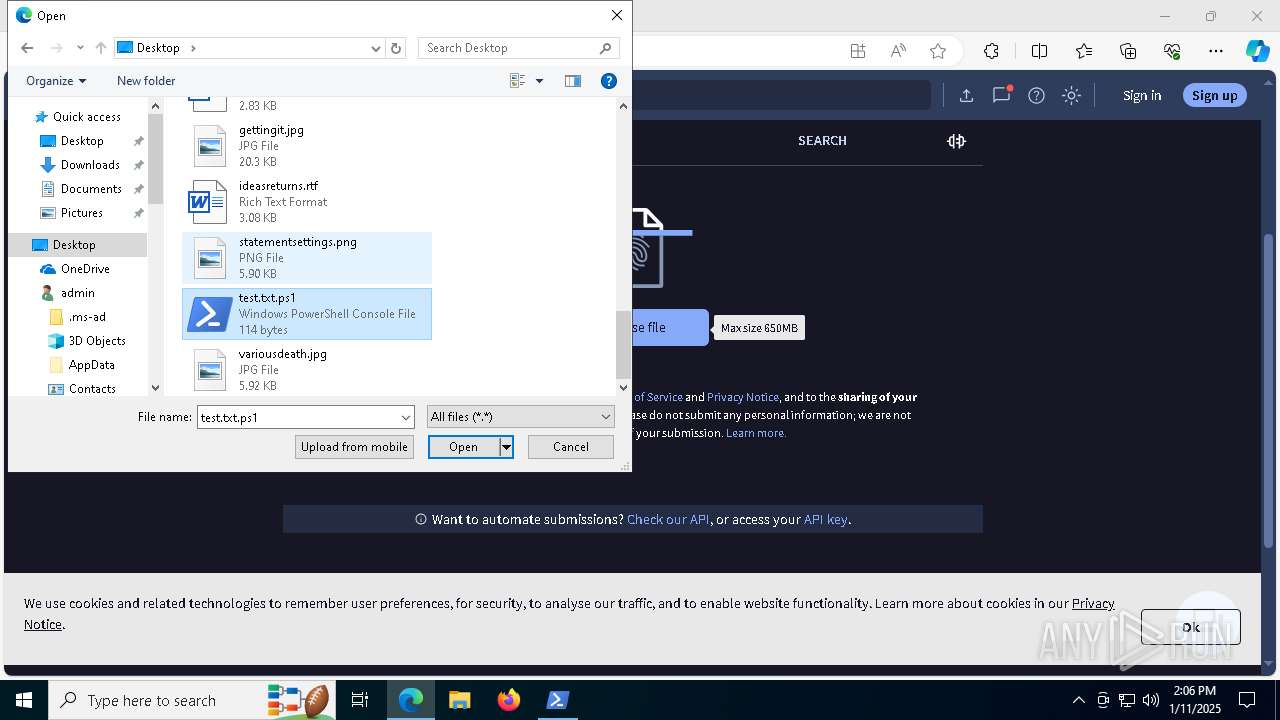Open the Privacy Notice link in terms text

tap(743, 397)
